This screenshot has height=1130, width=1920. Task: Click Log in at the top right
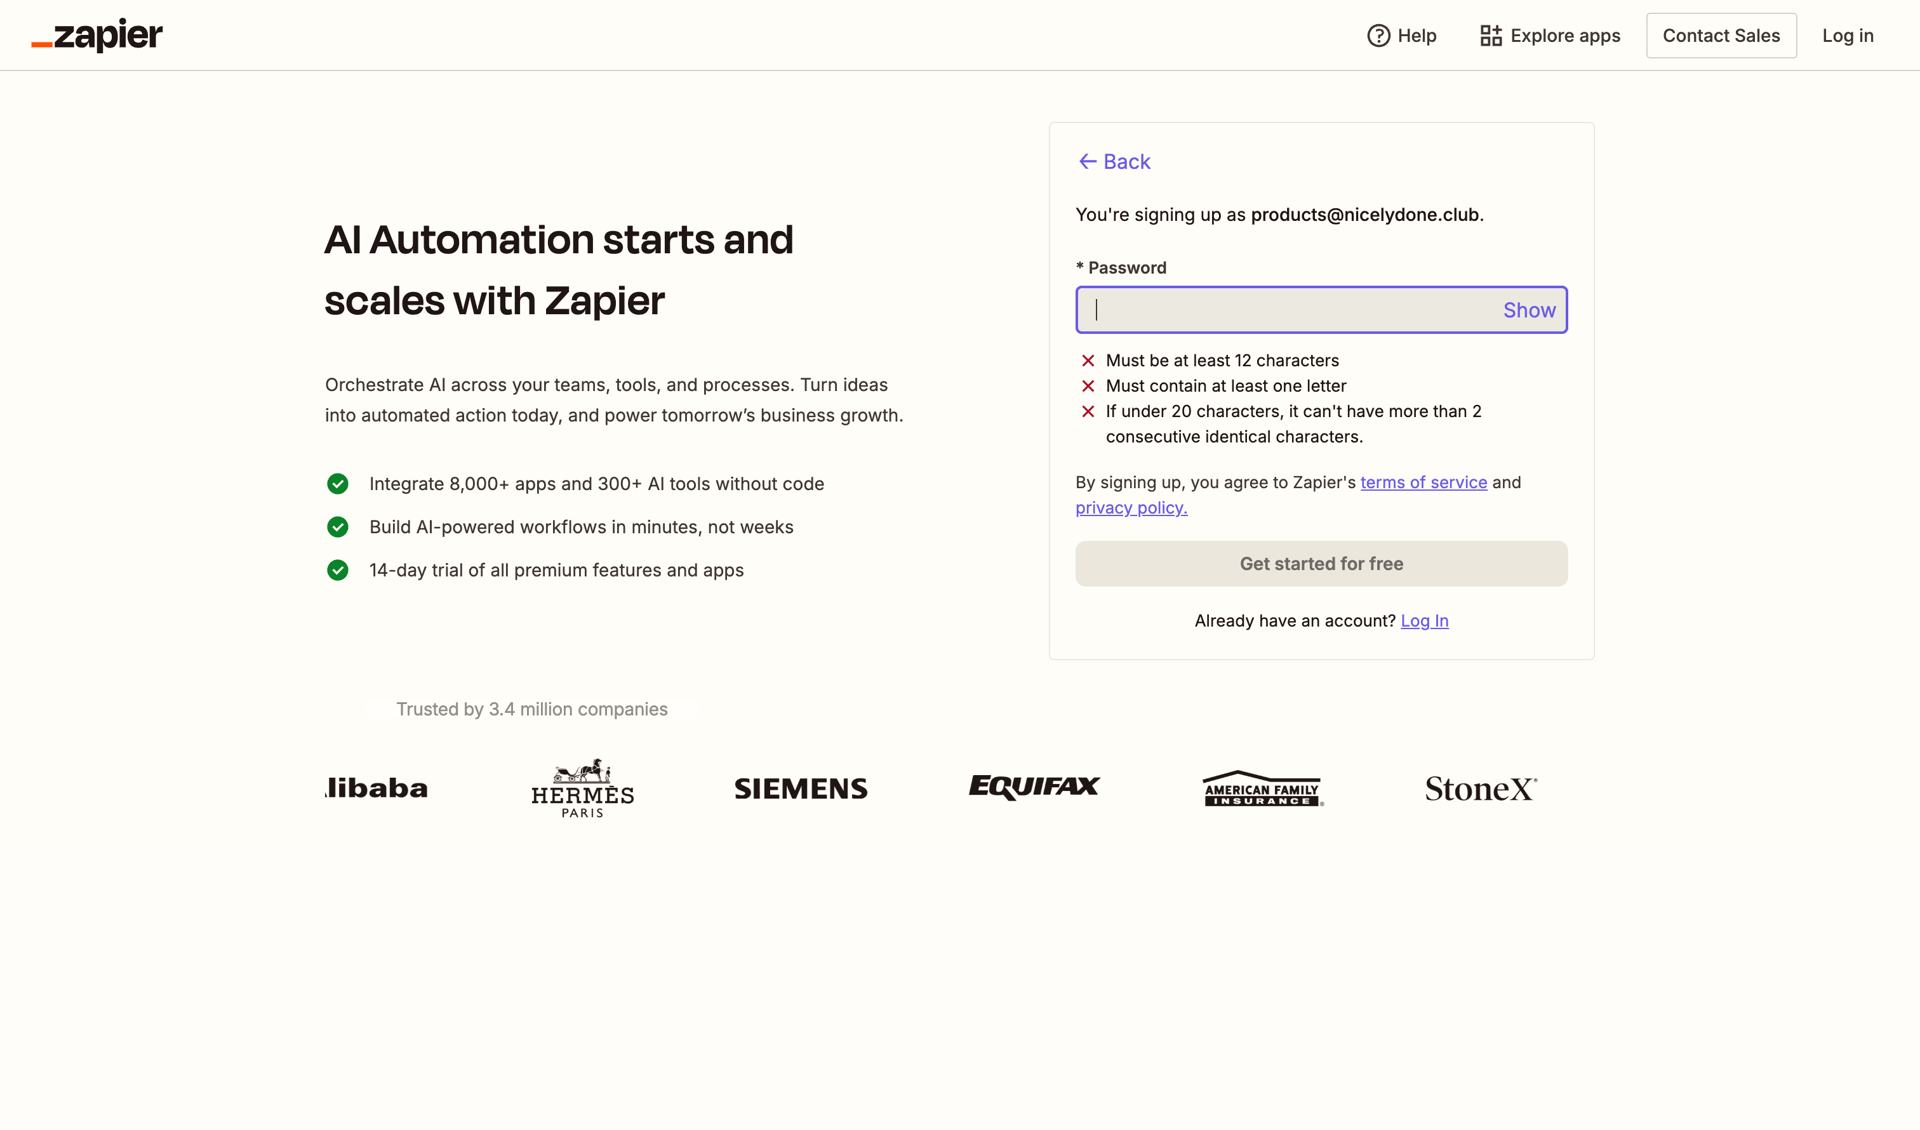point(1847,35)
